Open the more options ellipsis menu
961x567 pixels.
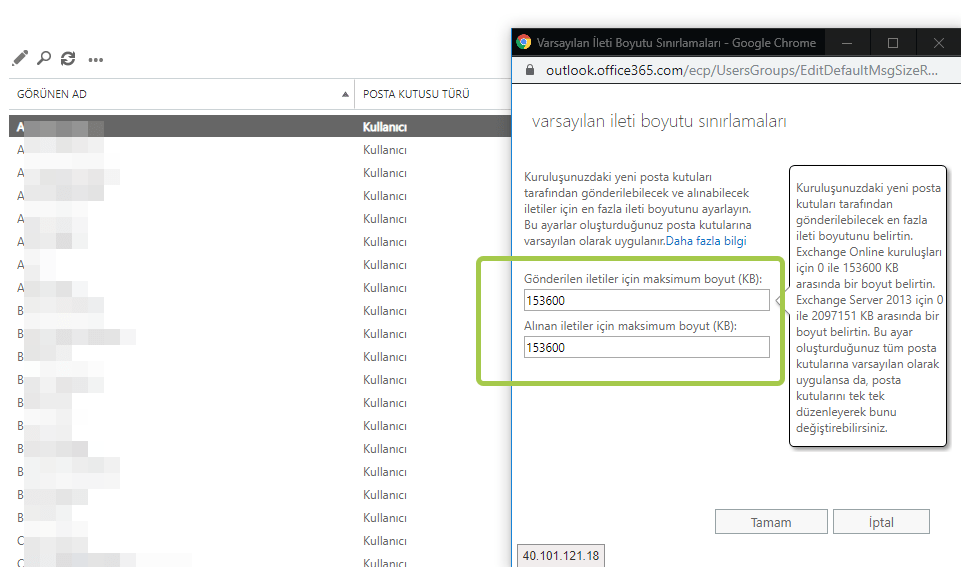[x=96, y=59]
